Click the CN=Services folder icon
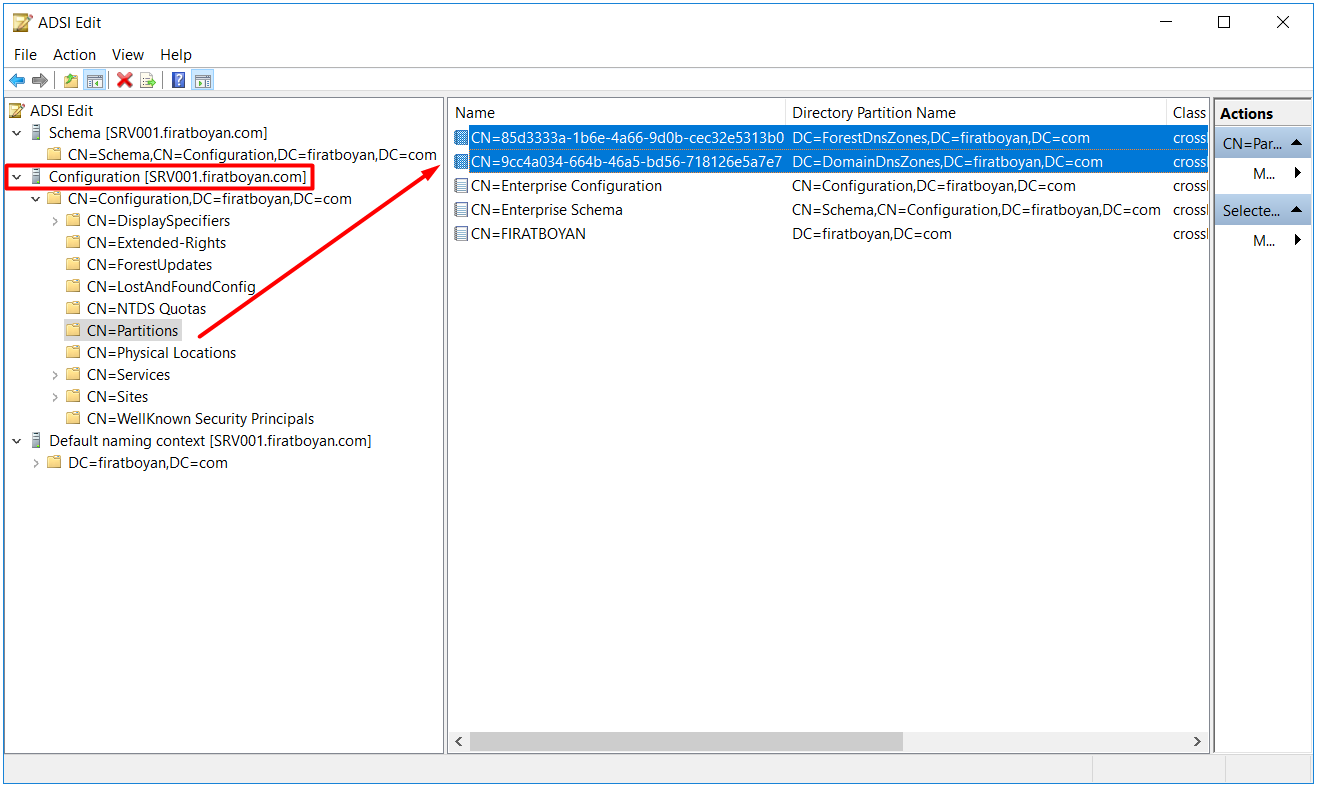 73,375
